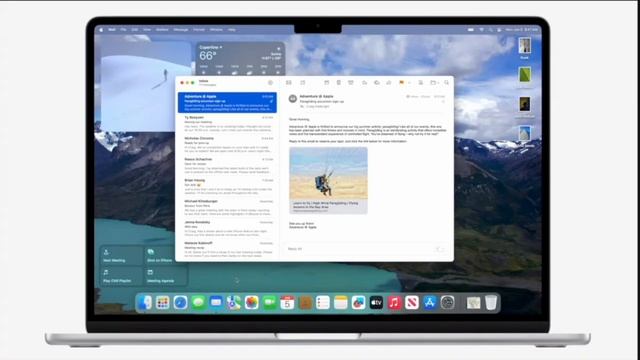The height and width of the screenshot is (360, 640).
Task: Open Reminders from the Dock
Action: (323, 302)
